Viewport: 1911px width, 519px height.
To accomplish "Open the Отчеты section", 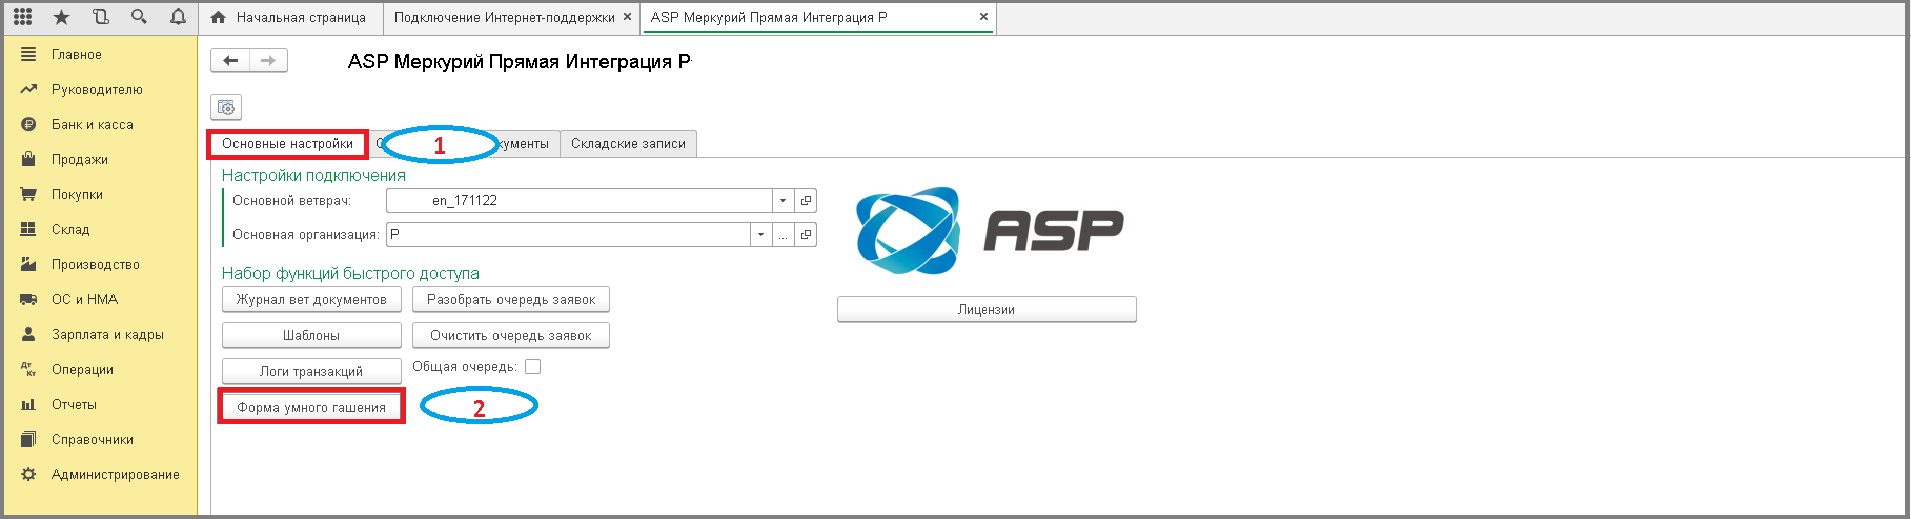I will [74, 404].
